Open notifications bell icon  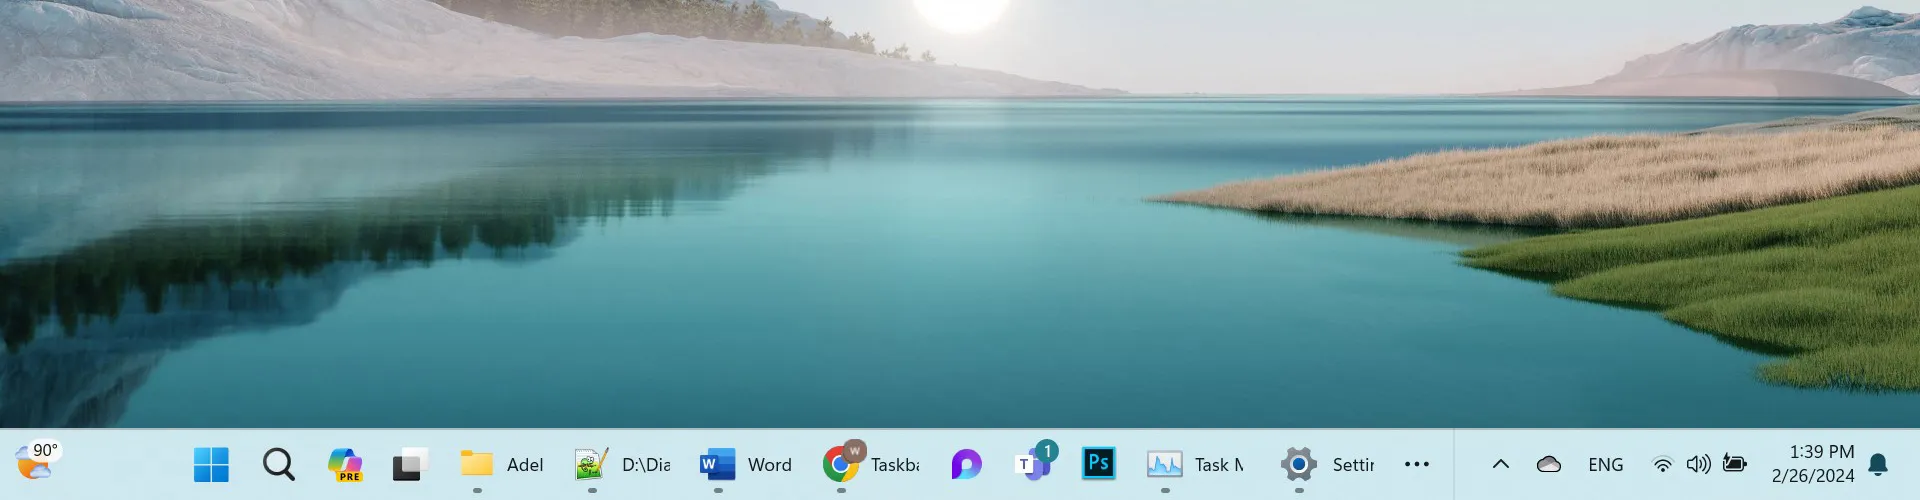1878,464
